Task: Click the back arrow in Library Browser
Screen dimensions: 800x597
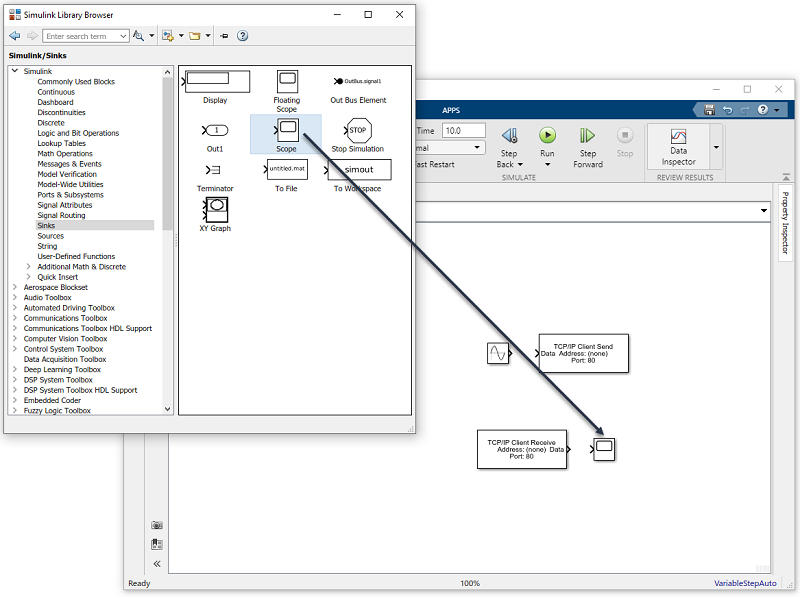Action: pyautogui.click(x=14, y=36)
